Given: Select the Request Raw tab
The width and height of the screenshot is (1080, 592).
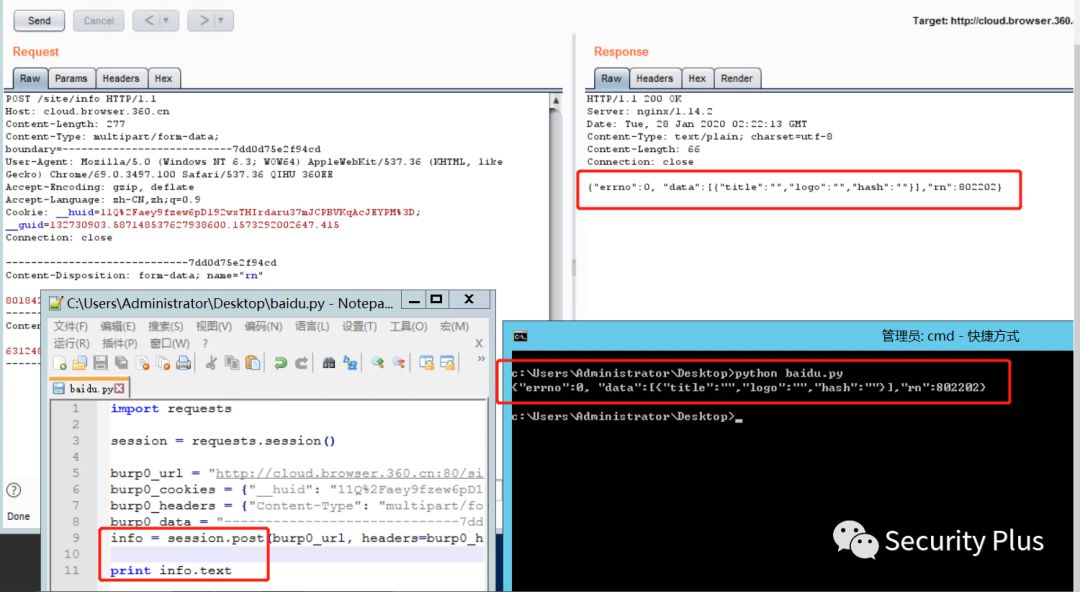Looking at the screenshot, I should 30,79.
